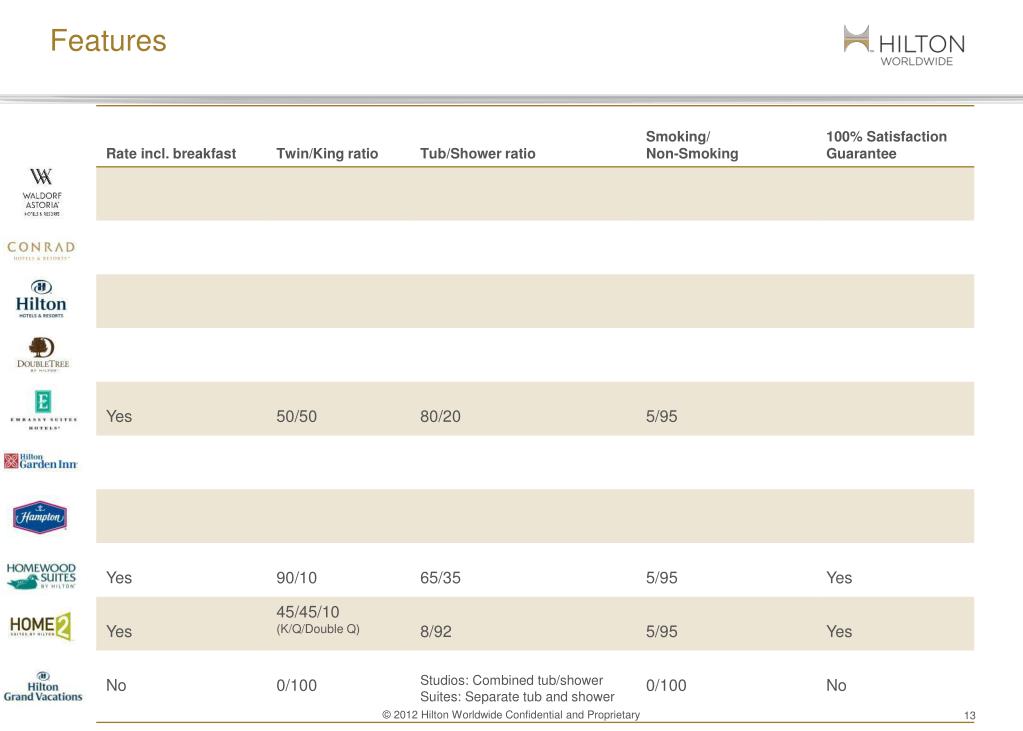Click the Hilton Grand Vacations logo

point(43,685)
